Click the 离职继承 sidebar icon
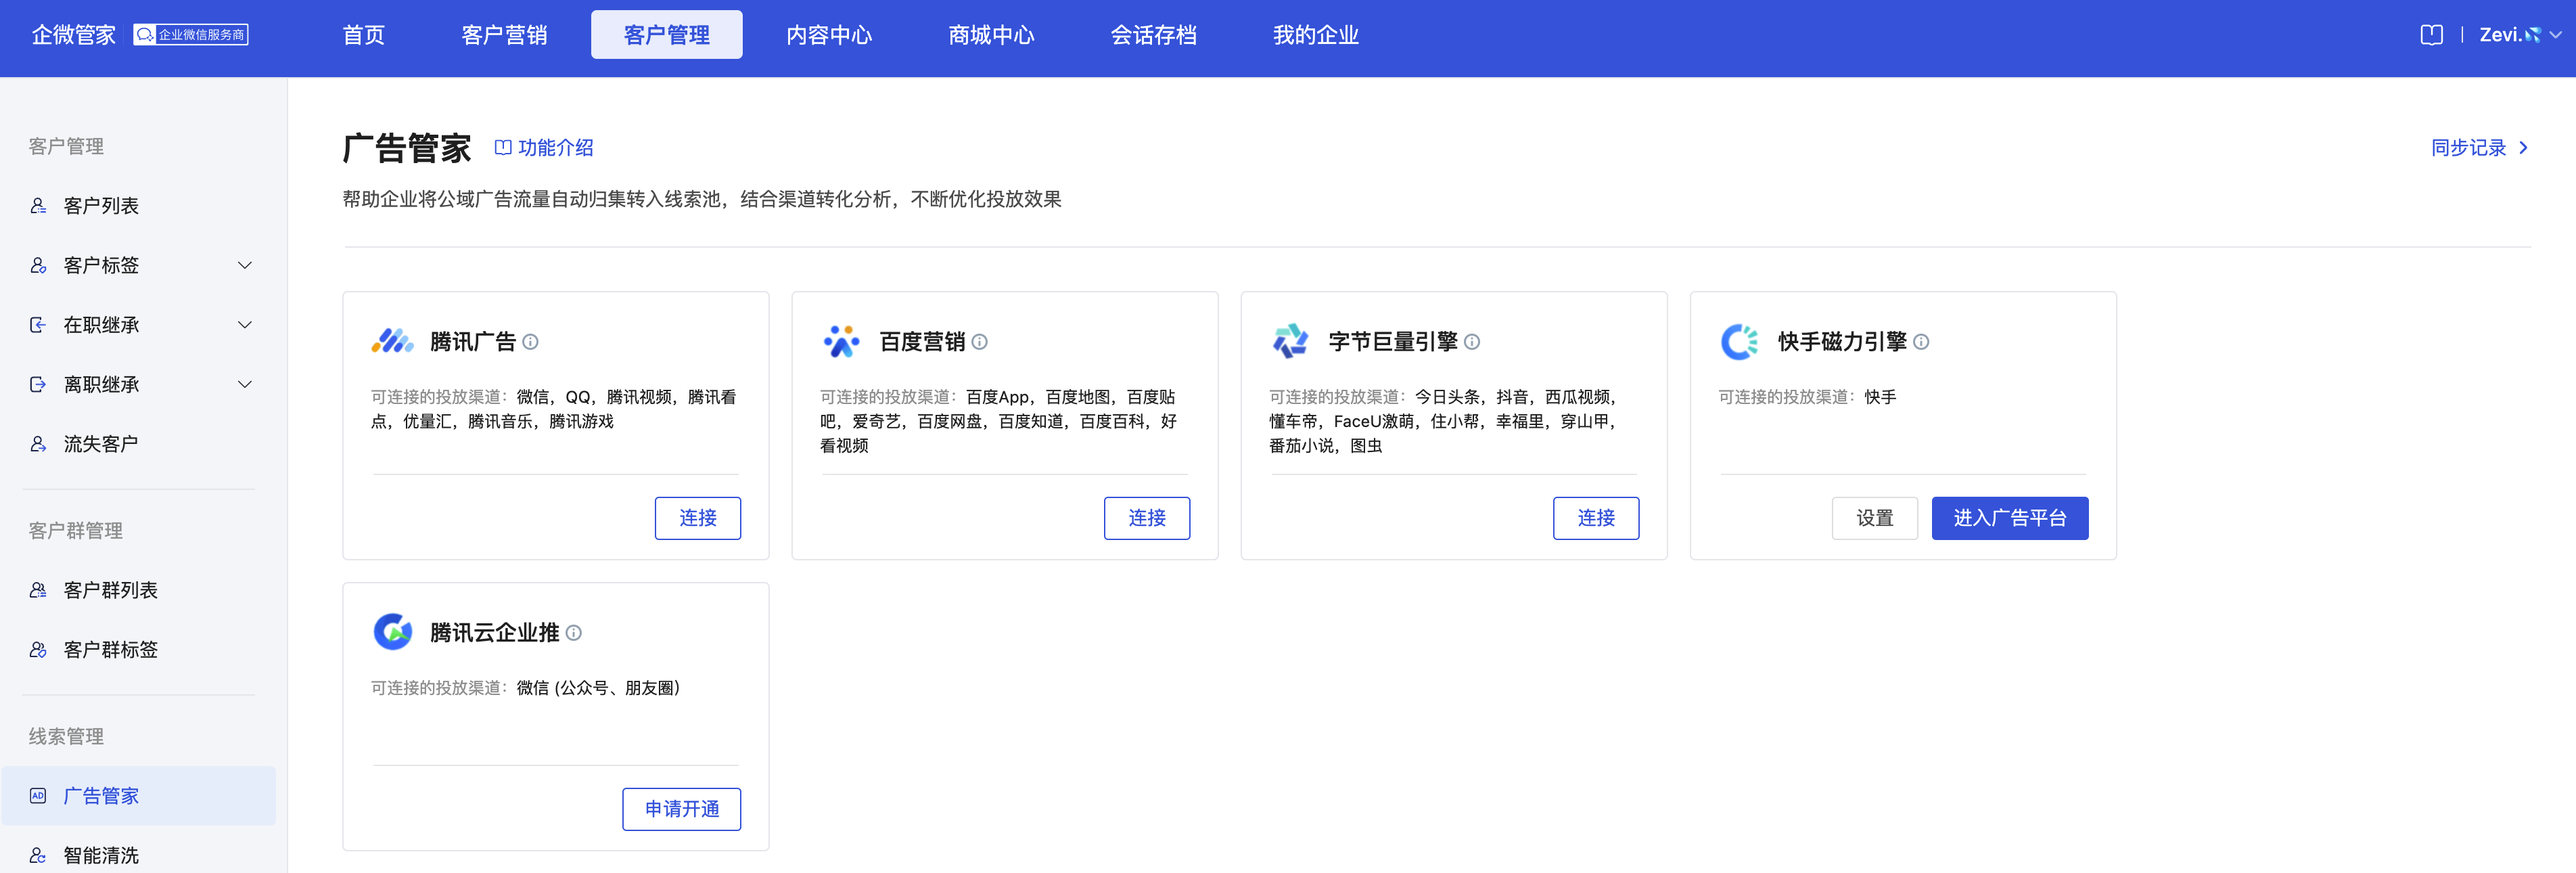This screenshot has height=873, width=2576. click(x=38, y=384)
